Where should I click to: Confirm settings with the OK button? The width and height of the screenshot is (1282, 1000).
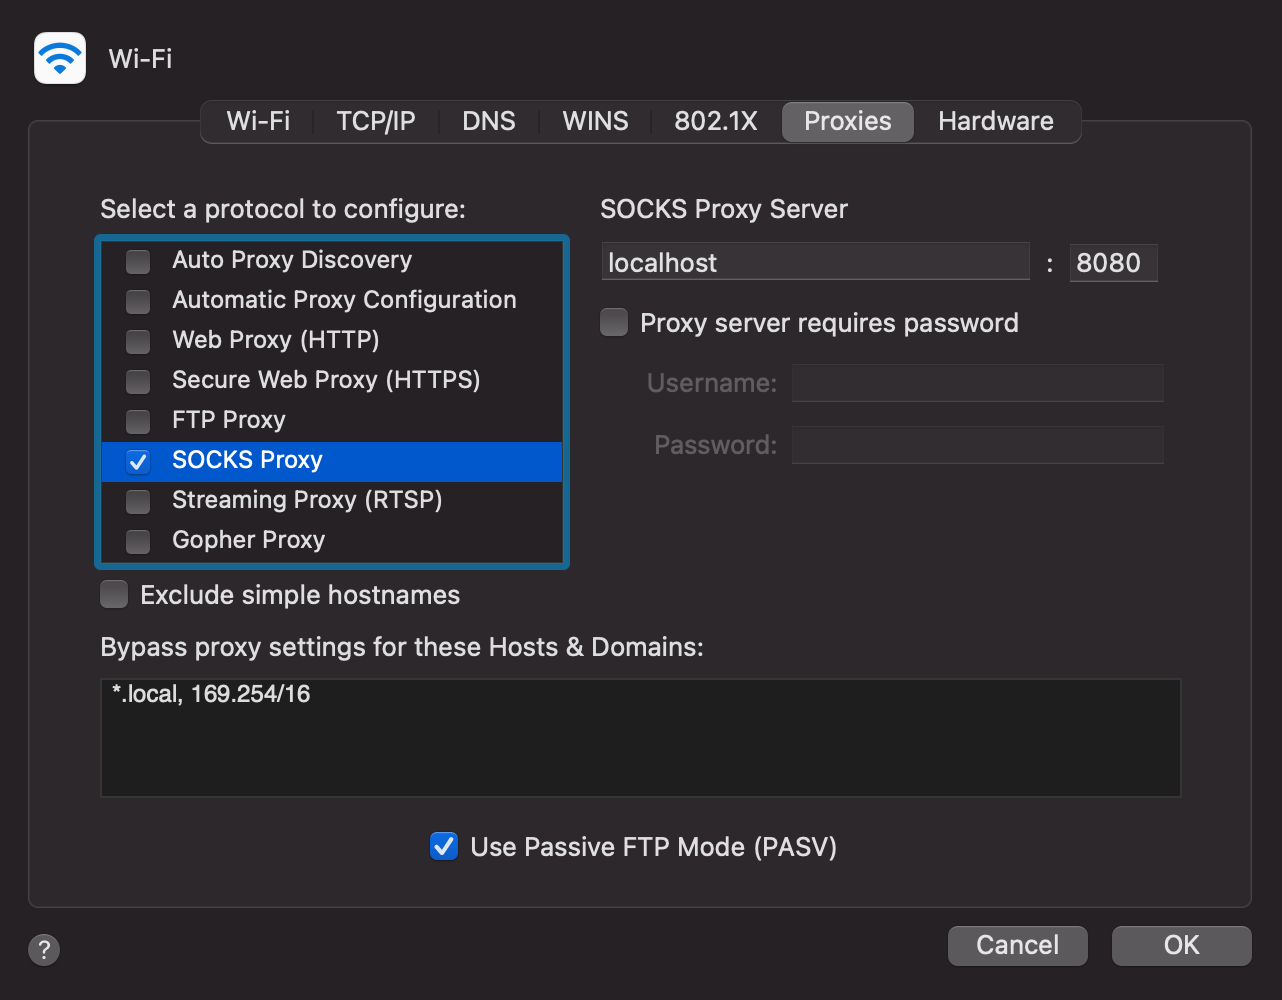tap(1181, 945)
